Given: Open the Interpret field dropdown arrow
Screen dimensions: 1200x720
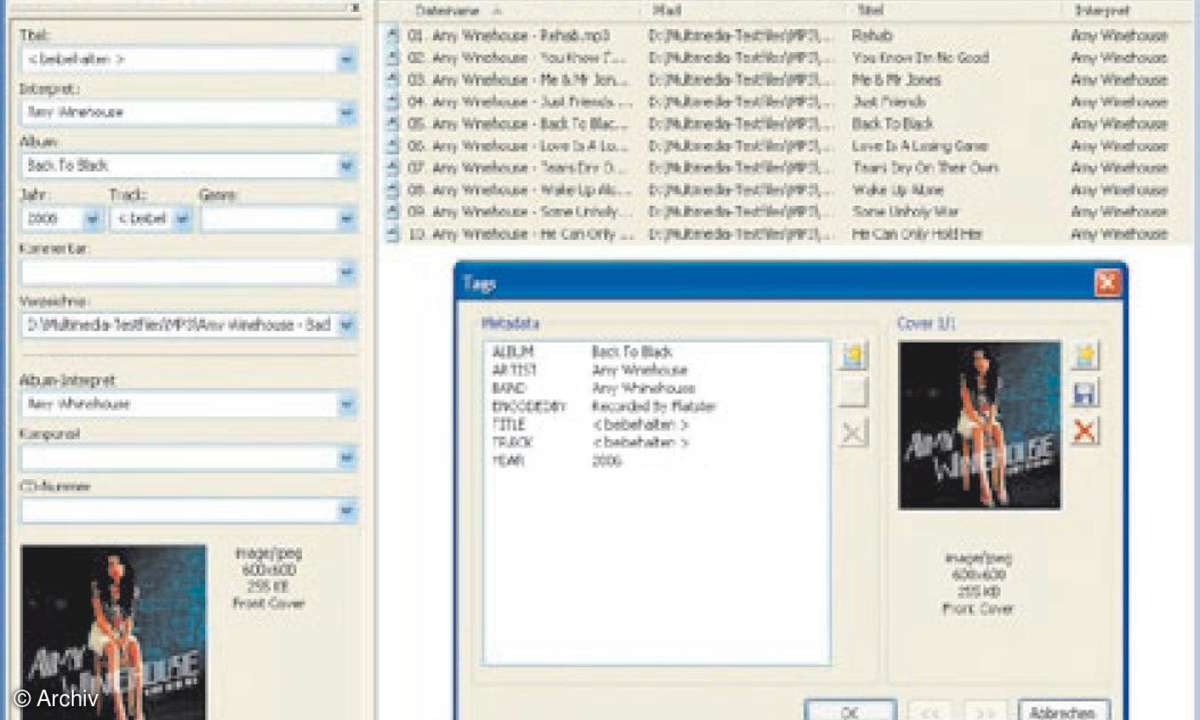Looking at the screenshot, I should [346, 112].
